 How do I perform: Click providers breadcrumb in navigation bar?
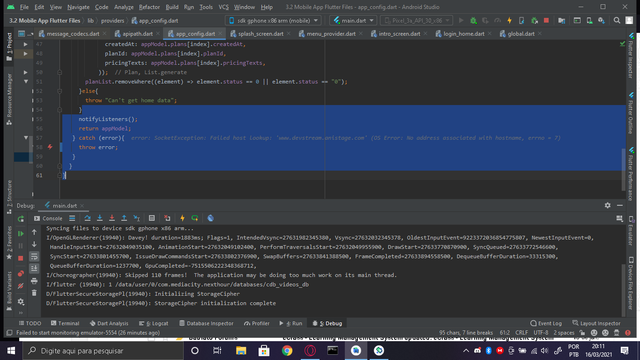(112, 20)
